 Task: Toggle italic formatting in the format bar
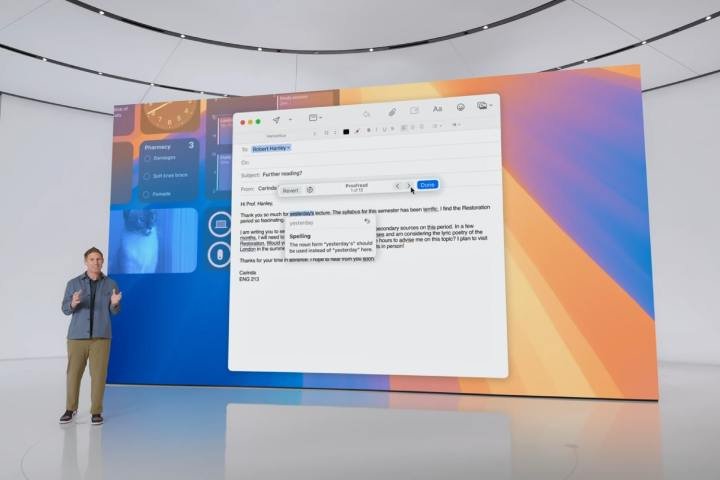(377, 130)
